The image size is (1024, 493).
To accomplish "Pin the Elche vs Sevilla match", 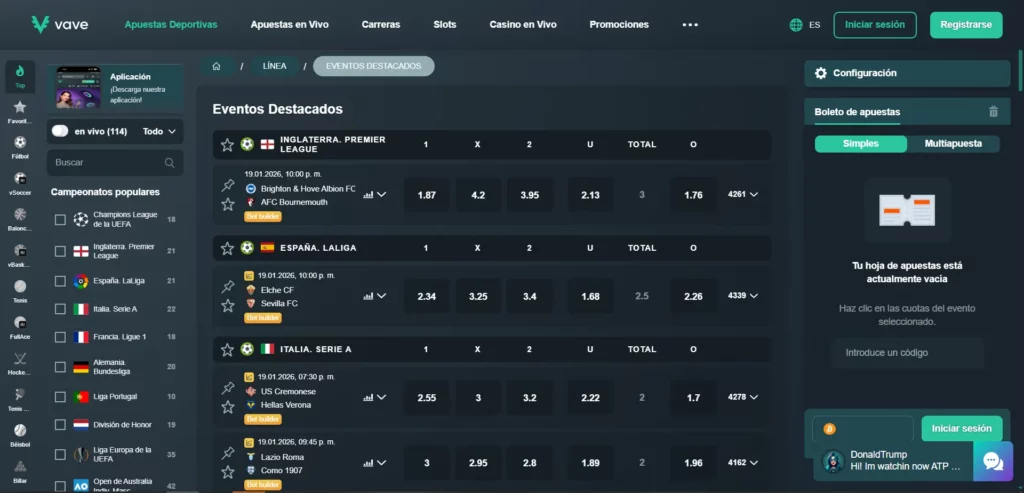I will [228, 287].
